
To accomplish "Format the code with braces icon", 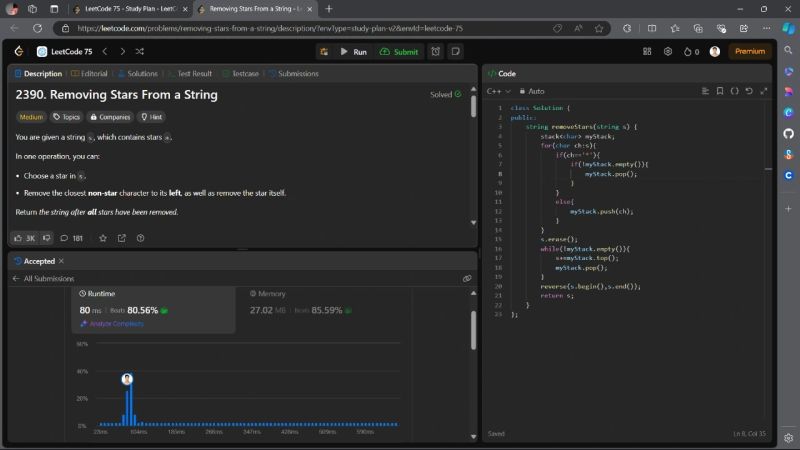I will tap(734, 91).
